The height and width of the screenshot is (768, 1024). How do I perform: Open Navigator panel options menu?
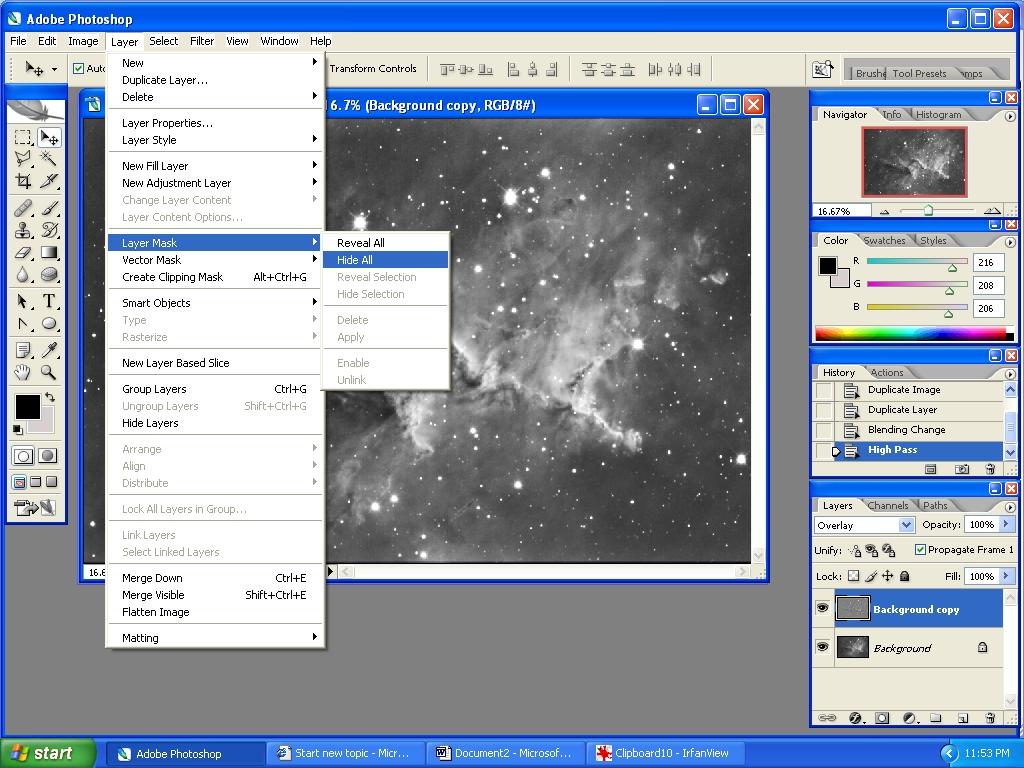(1010, 116)
